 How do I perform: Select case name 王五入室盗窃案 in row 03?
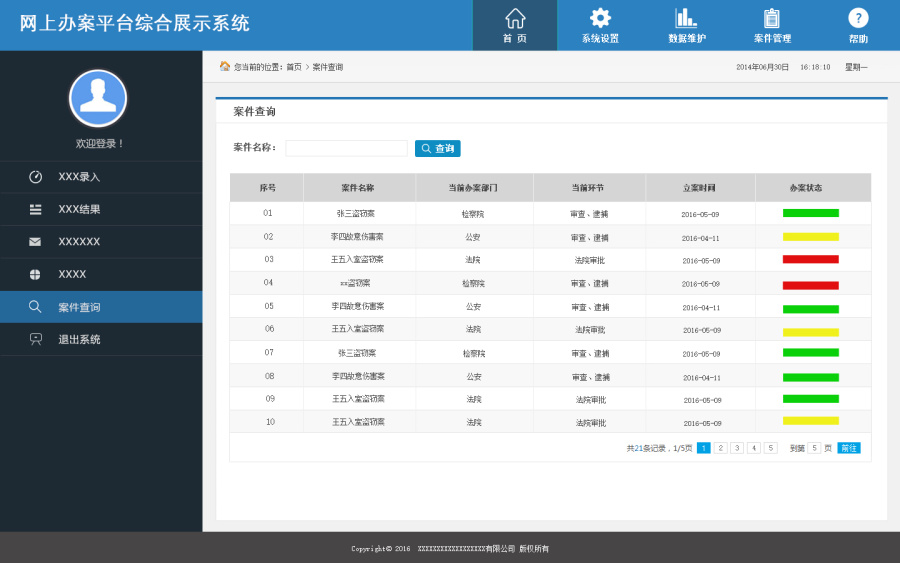[357, 259]
